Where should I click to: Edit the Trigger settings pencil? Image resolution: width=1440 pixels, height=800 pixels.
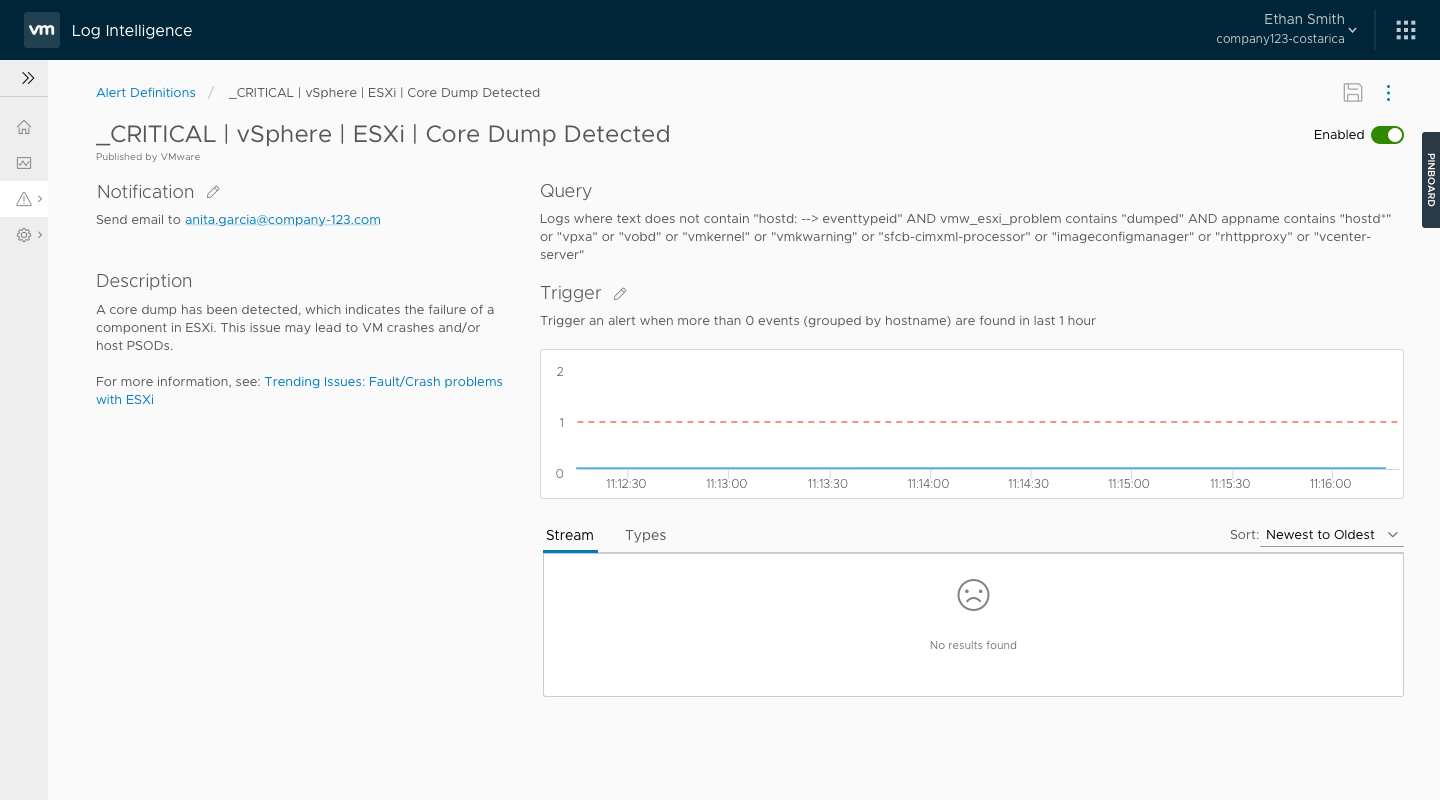tap(620, 293)
